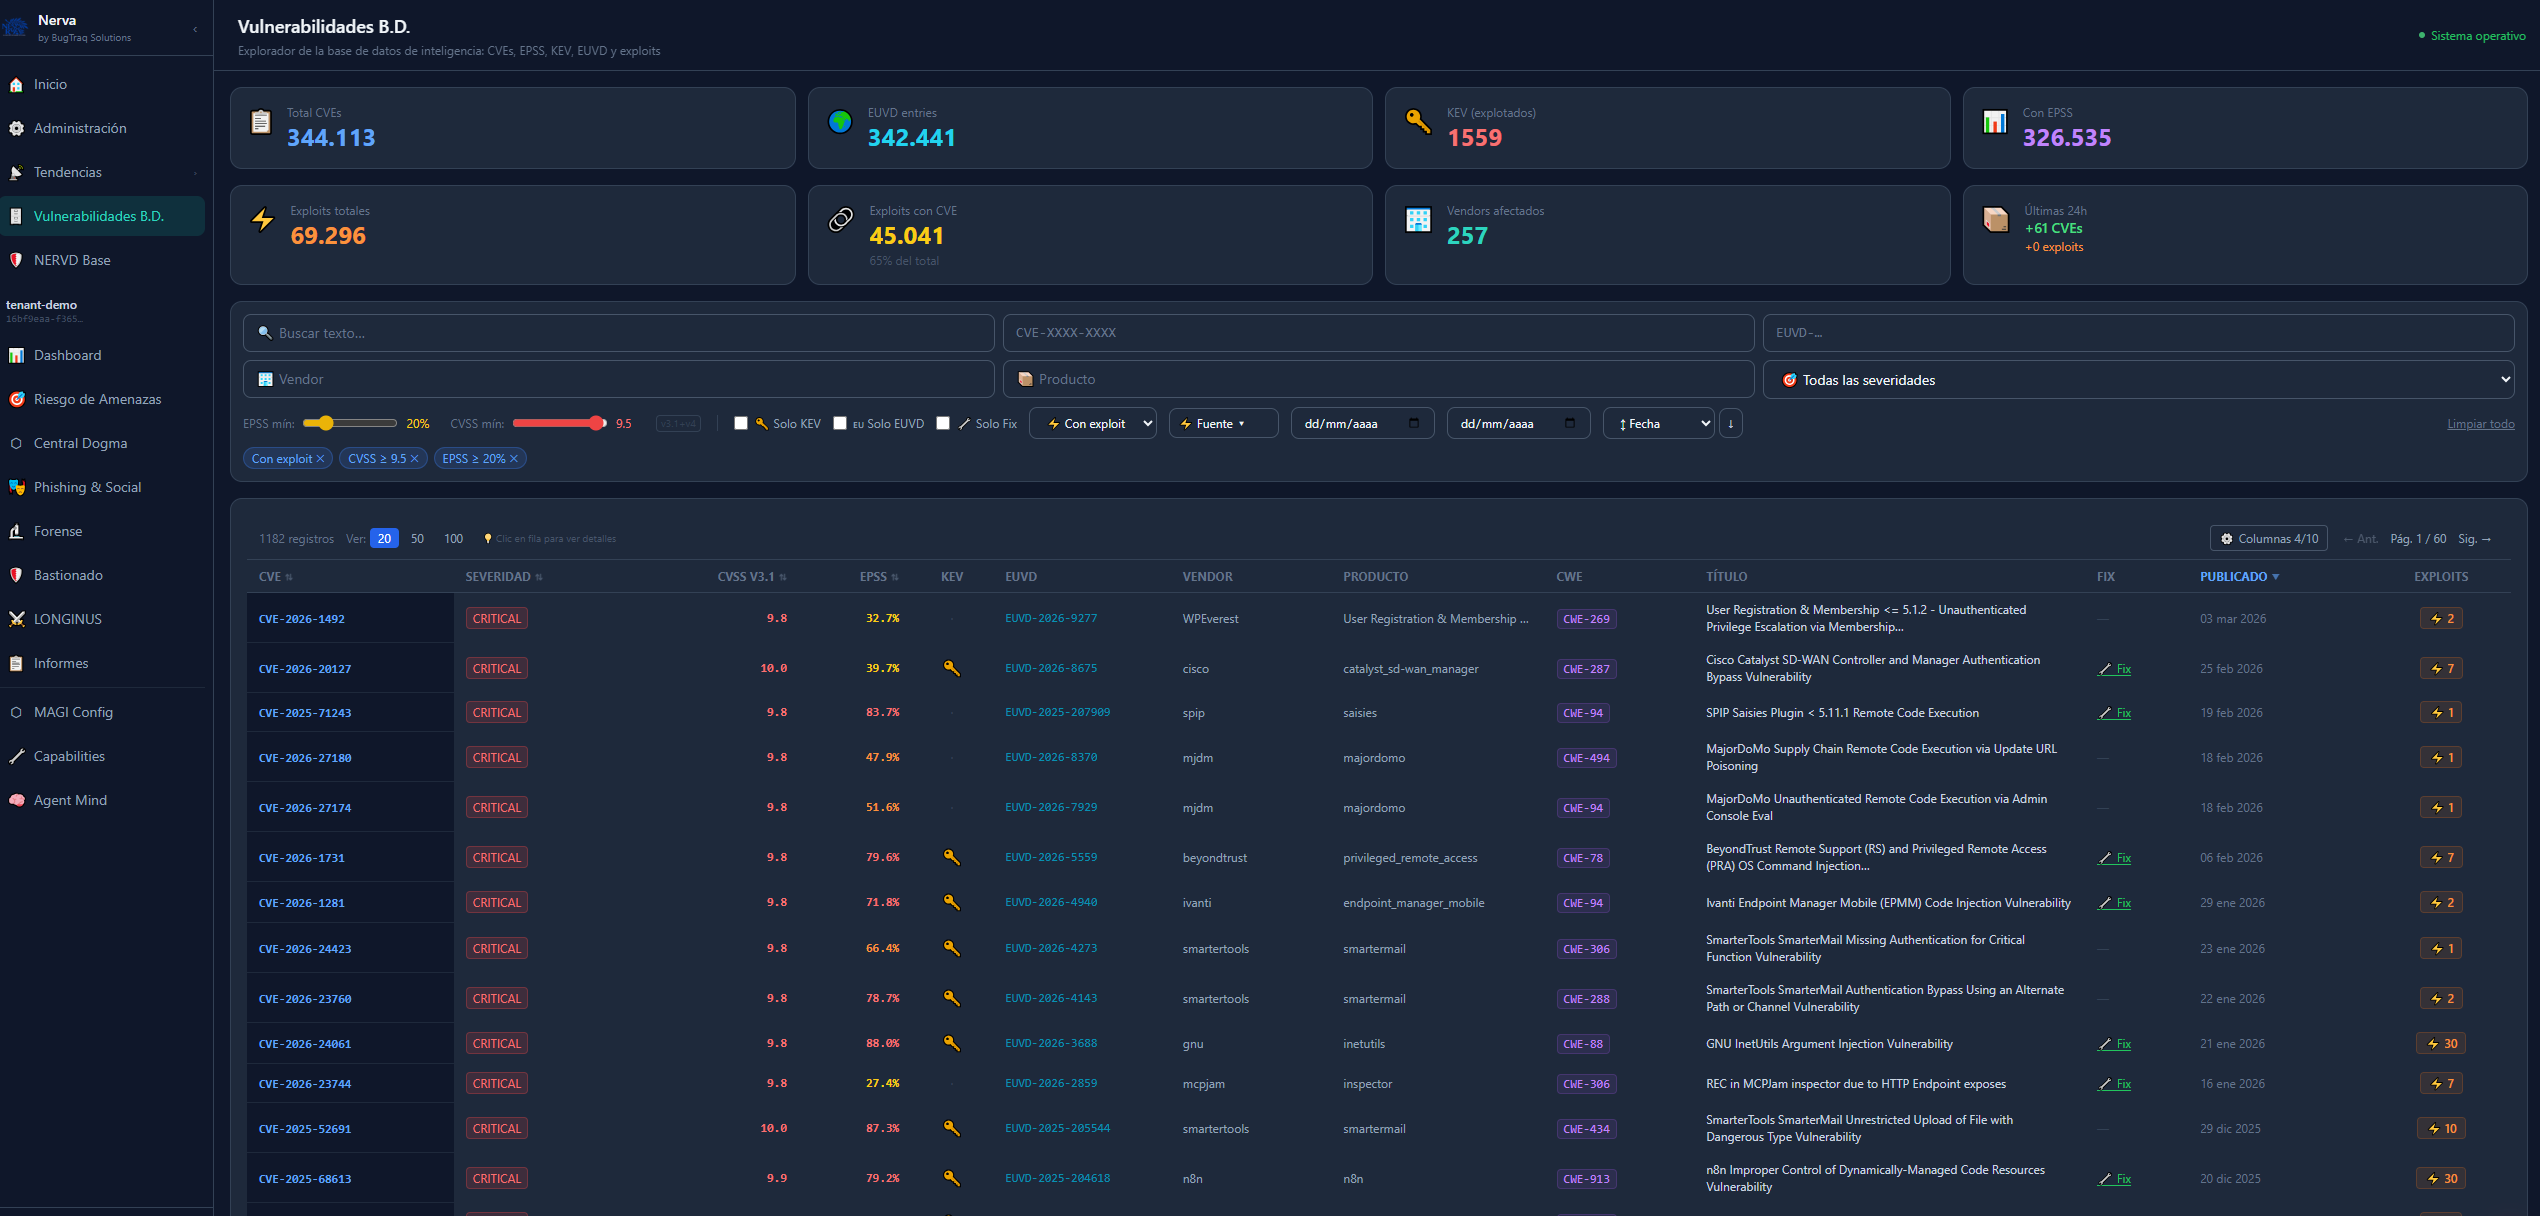
Task: Collapse the sidebar with the chevron
Action: tap(195, 29)
